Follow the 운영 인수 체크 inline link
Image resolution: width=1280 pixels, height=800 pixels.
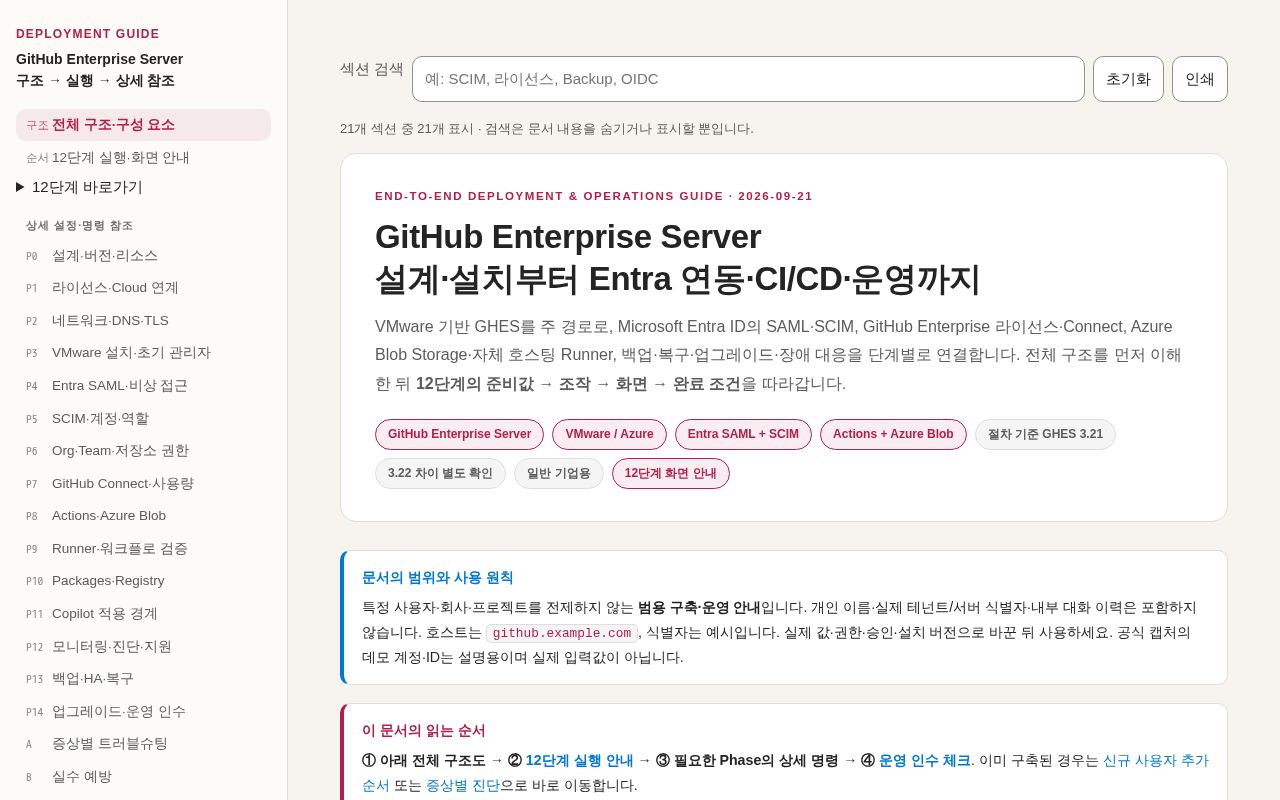925,760
